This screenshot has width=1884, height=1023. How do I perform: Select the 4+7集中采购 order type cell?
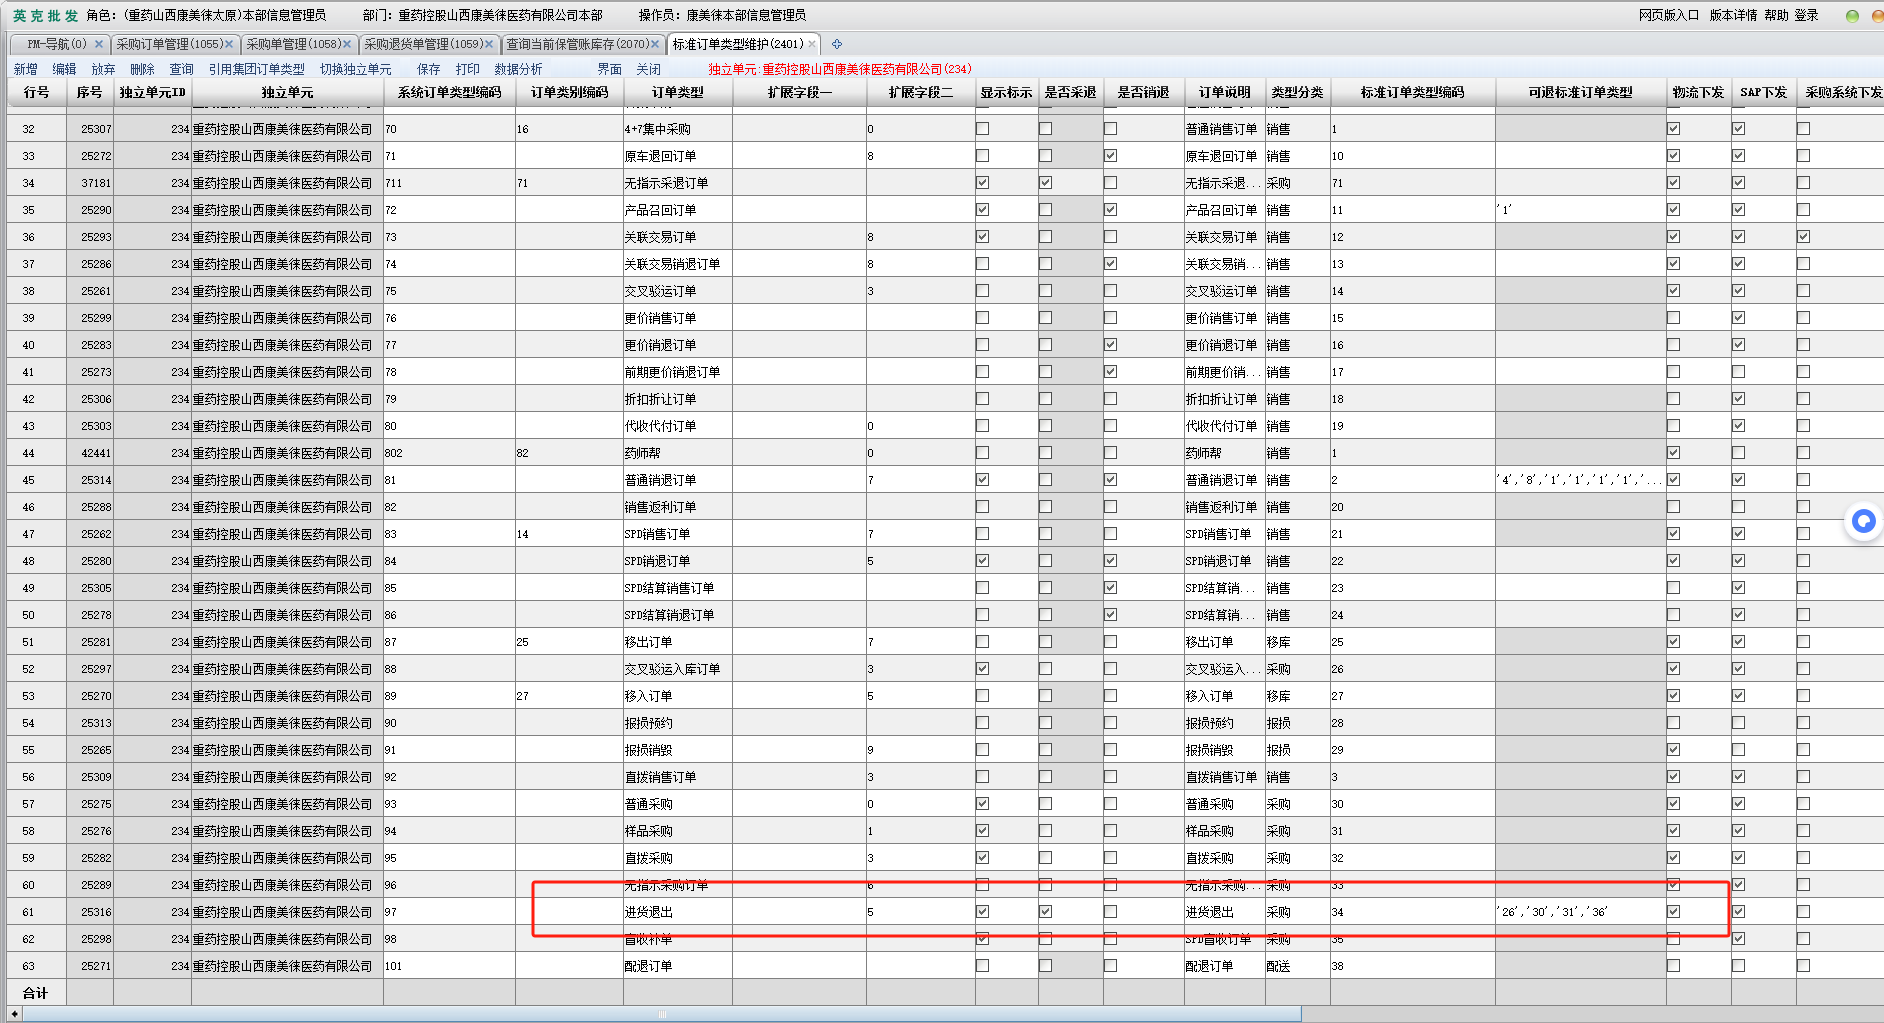click(678, 129)
